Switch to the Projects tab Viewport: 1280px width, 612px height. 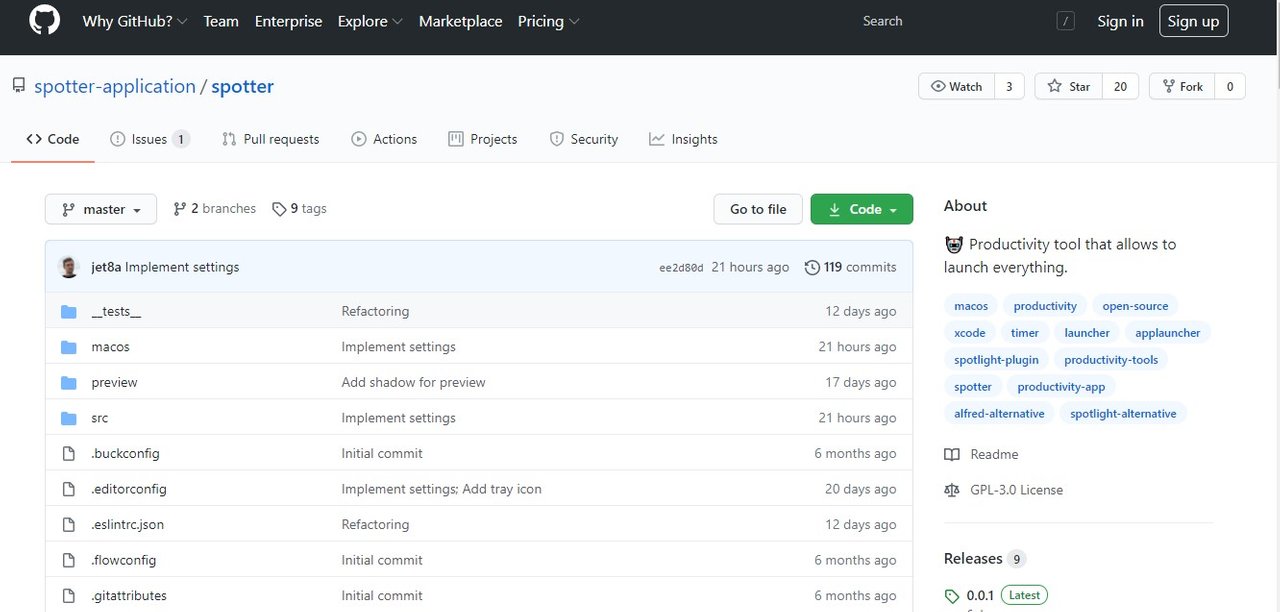483,139
